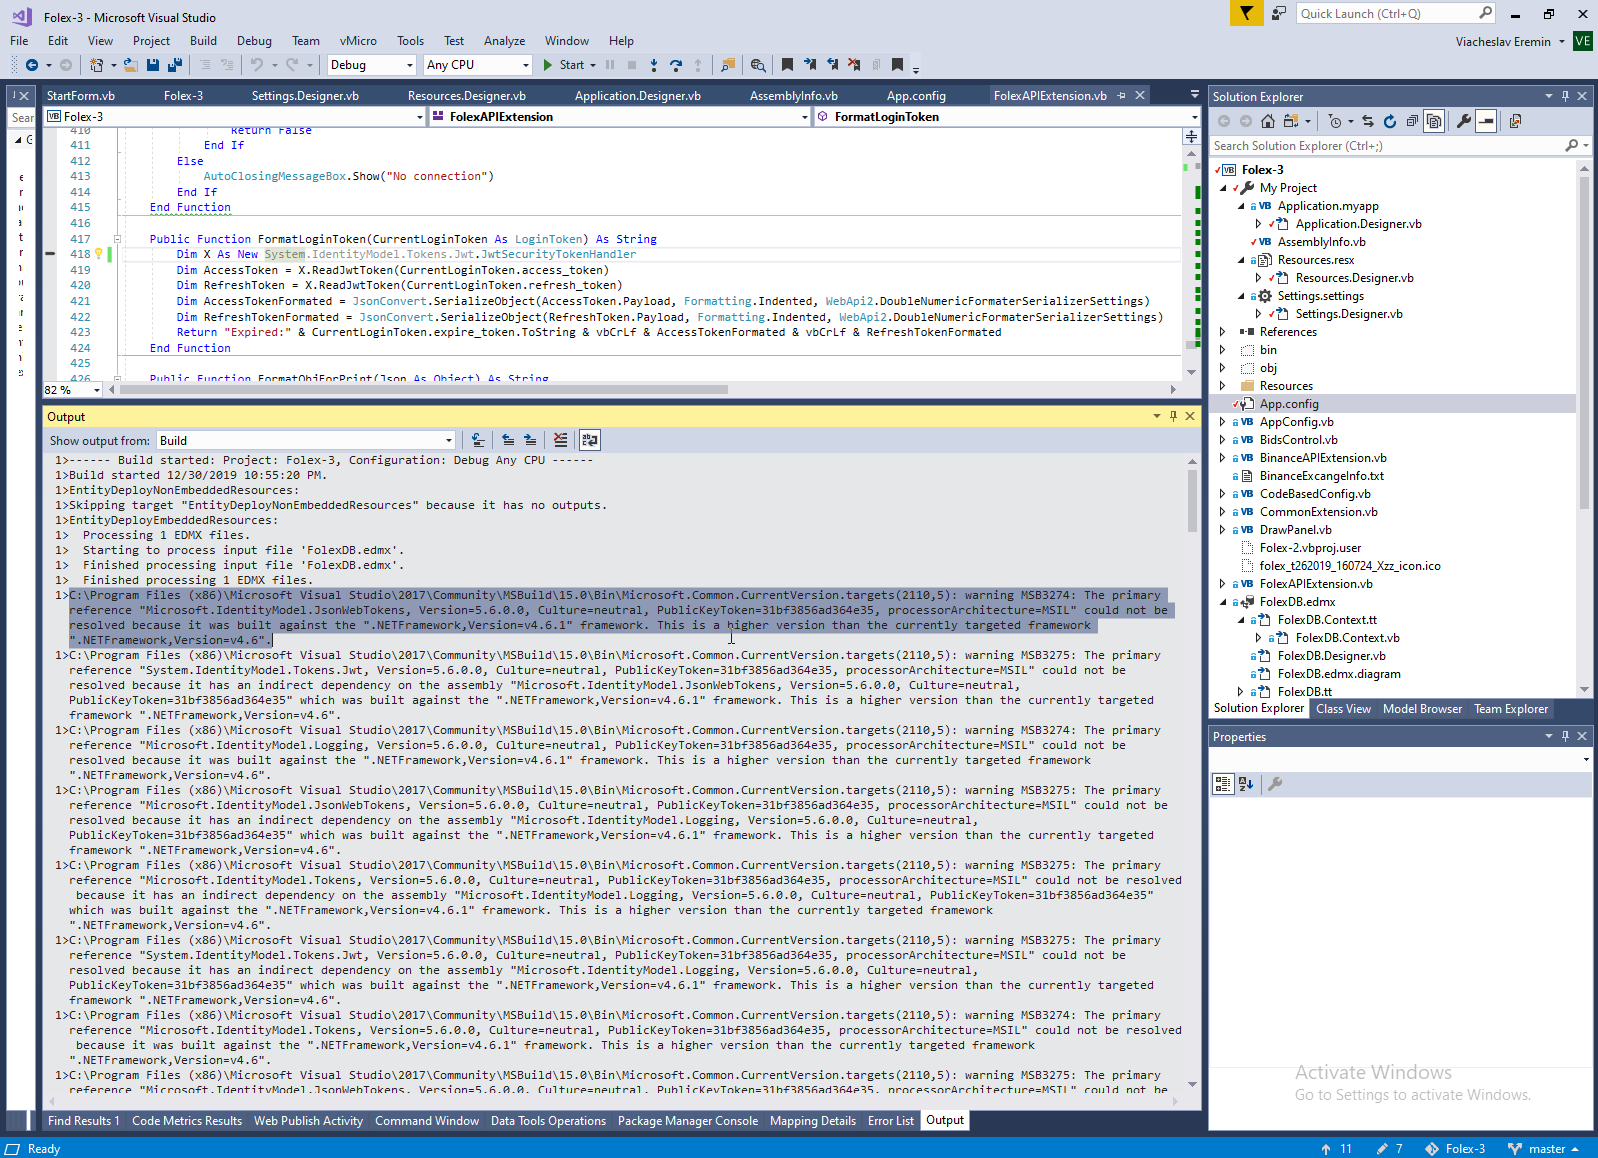This screenshot has height=1158, width=1598.
Task: Toggle Show All Files in Solution Explorer
Action: click(x=1434, y=121)
